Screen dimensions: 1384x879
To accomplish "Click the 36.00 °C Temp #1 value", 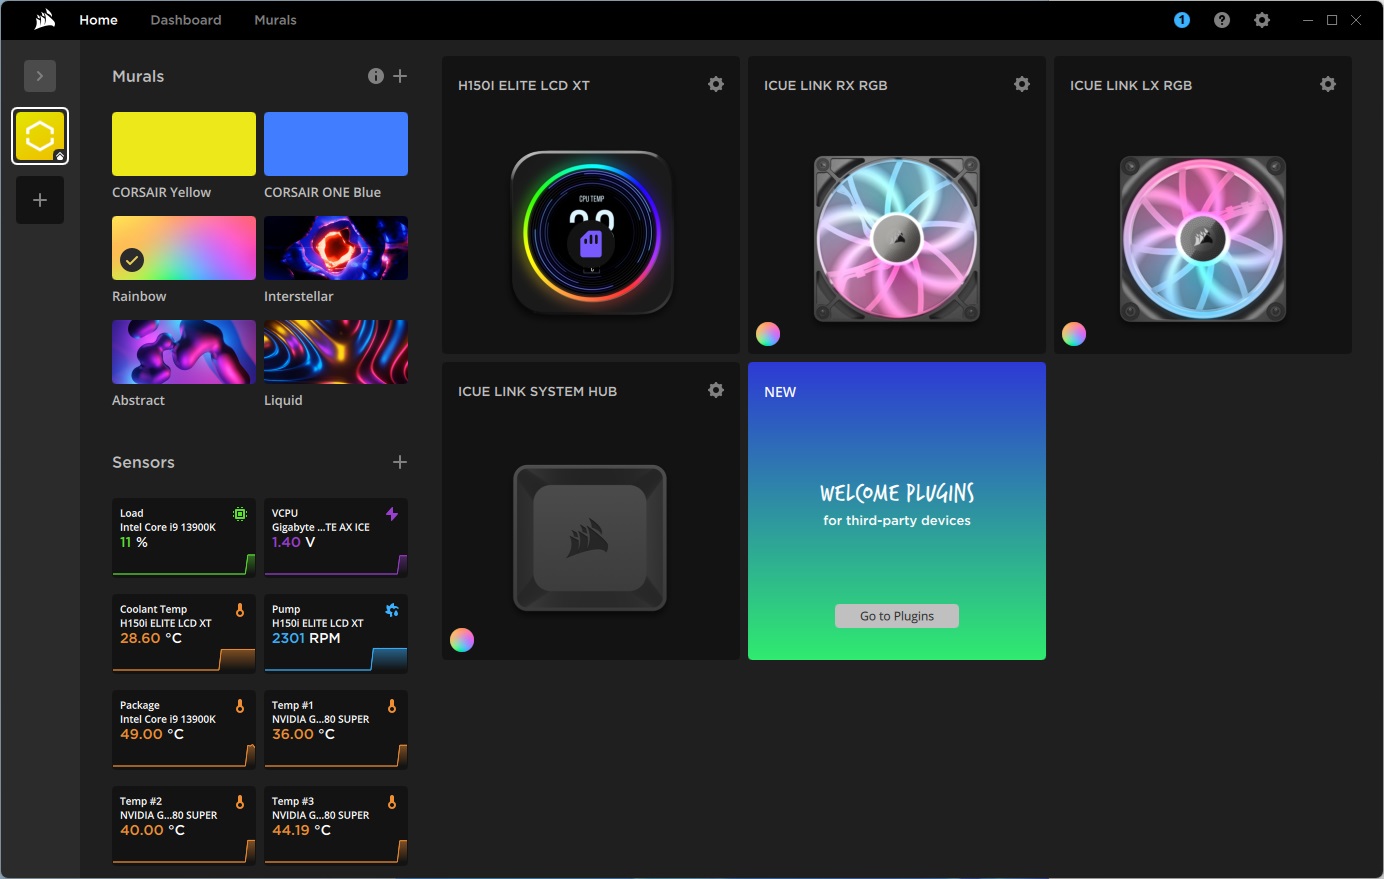I will pos(303,734).
